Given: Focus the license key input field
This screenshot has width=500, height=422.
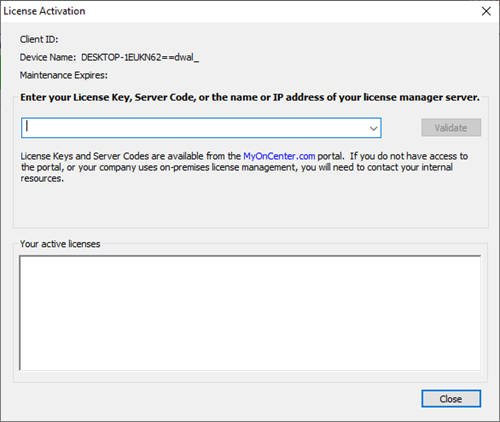Looking at the screenshot, I should [195, 128].
